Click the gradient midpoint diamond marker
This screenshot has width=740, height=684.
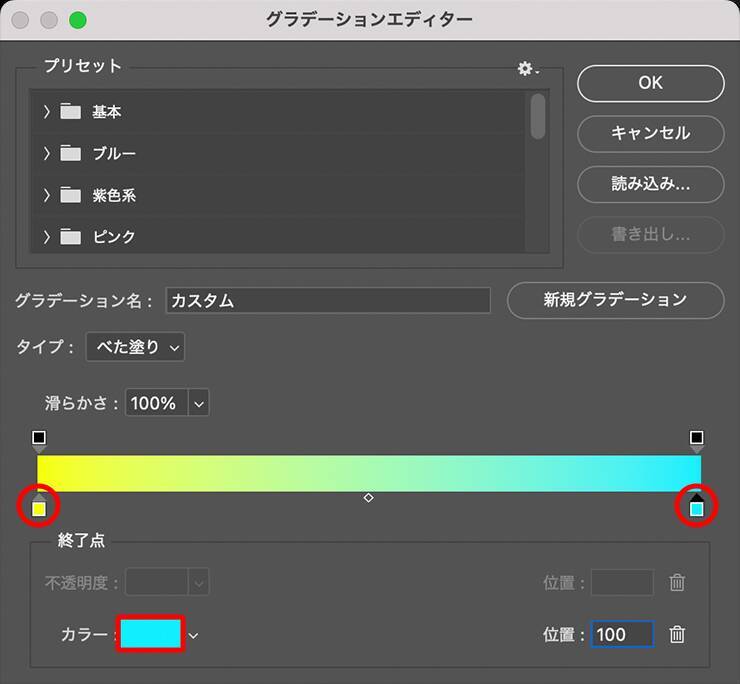[369, 498]
